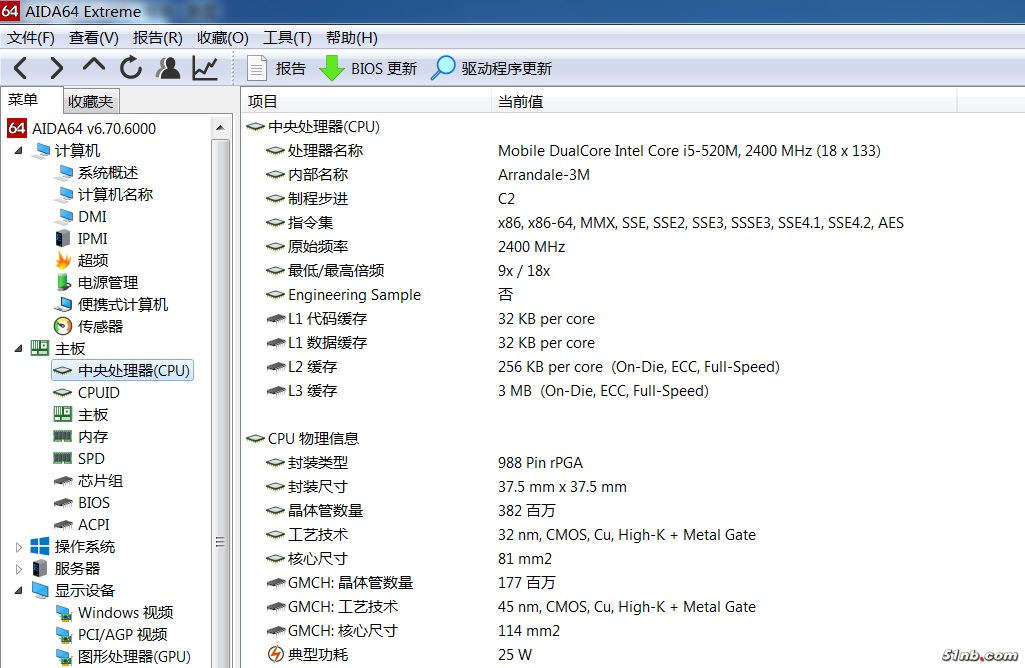
Task: Collapse the 显示设备 tree node
Action: (x=19, y=591)
